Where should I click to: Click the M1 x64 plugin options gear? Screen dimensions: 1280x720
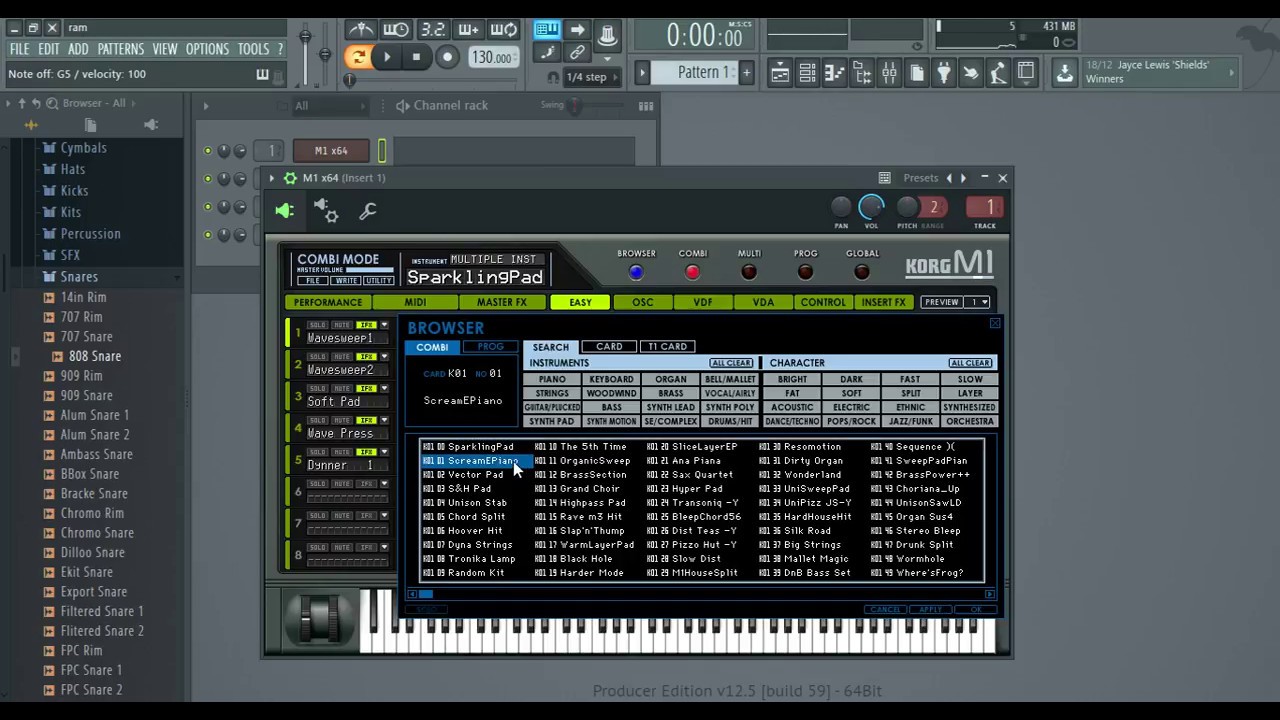[x=290, y=178]
